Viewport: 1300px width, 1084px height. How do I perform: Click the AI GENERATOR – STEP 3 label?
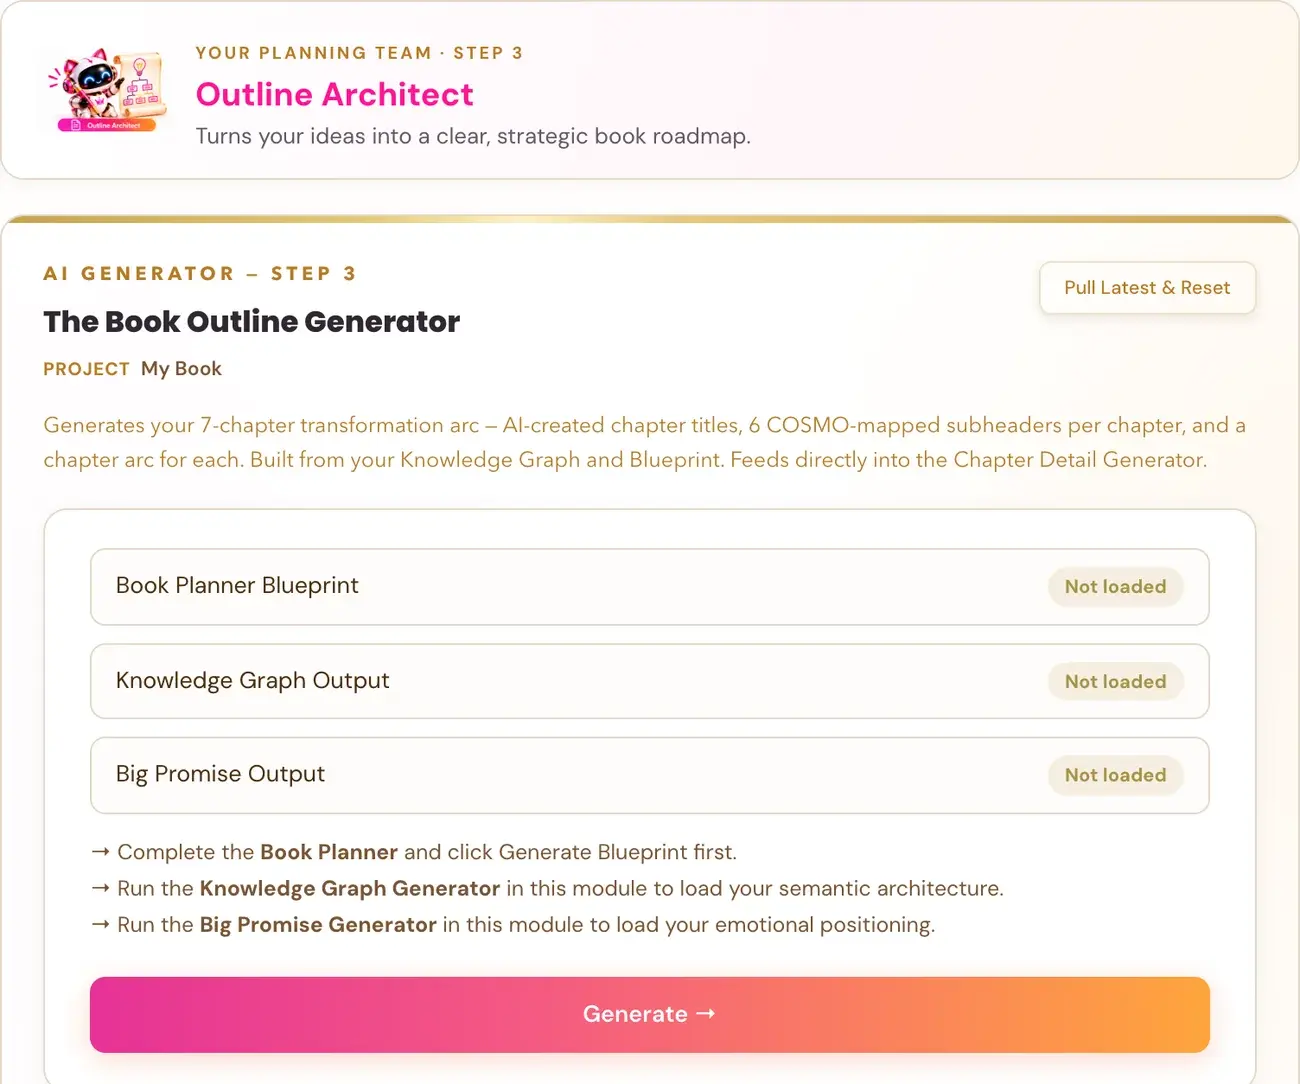[x=200, y=273]
